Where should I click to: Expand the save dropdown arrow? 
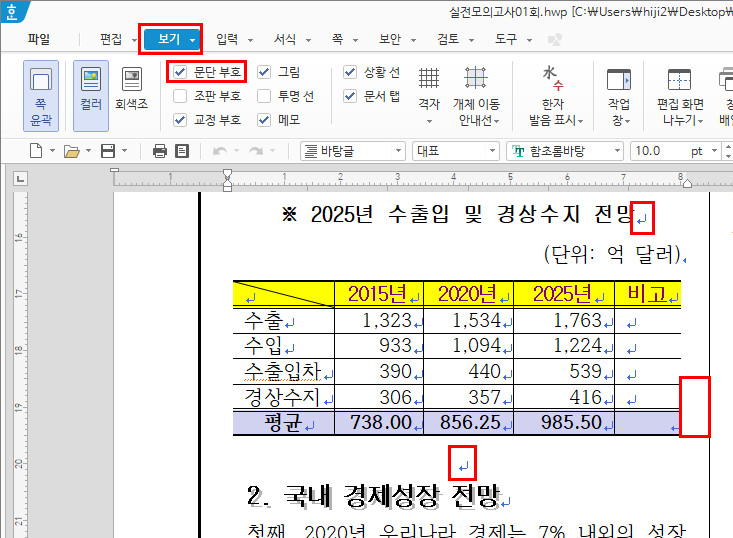pyautogui.click(x=124, y=151)
